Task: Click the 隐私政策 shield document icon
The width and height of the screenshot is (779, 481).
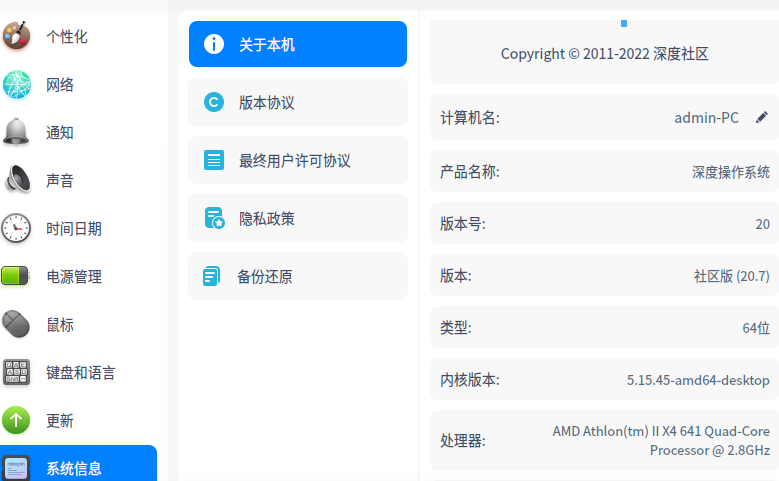Action: point(214,218)
